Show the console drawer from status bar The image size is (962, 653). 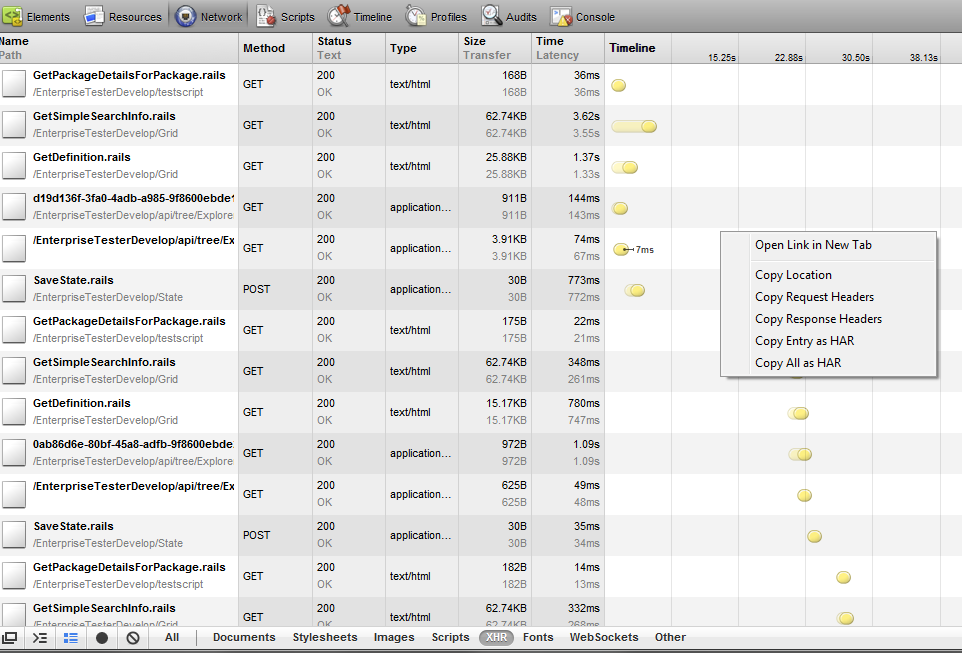(40, 637)
